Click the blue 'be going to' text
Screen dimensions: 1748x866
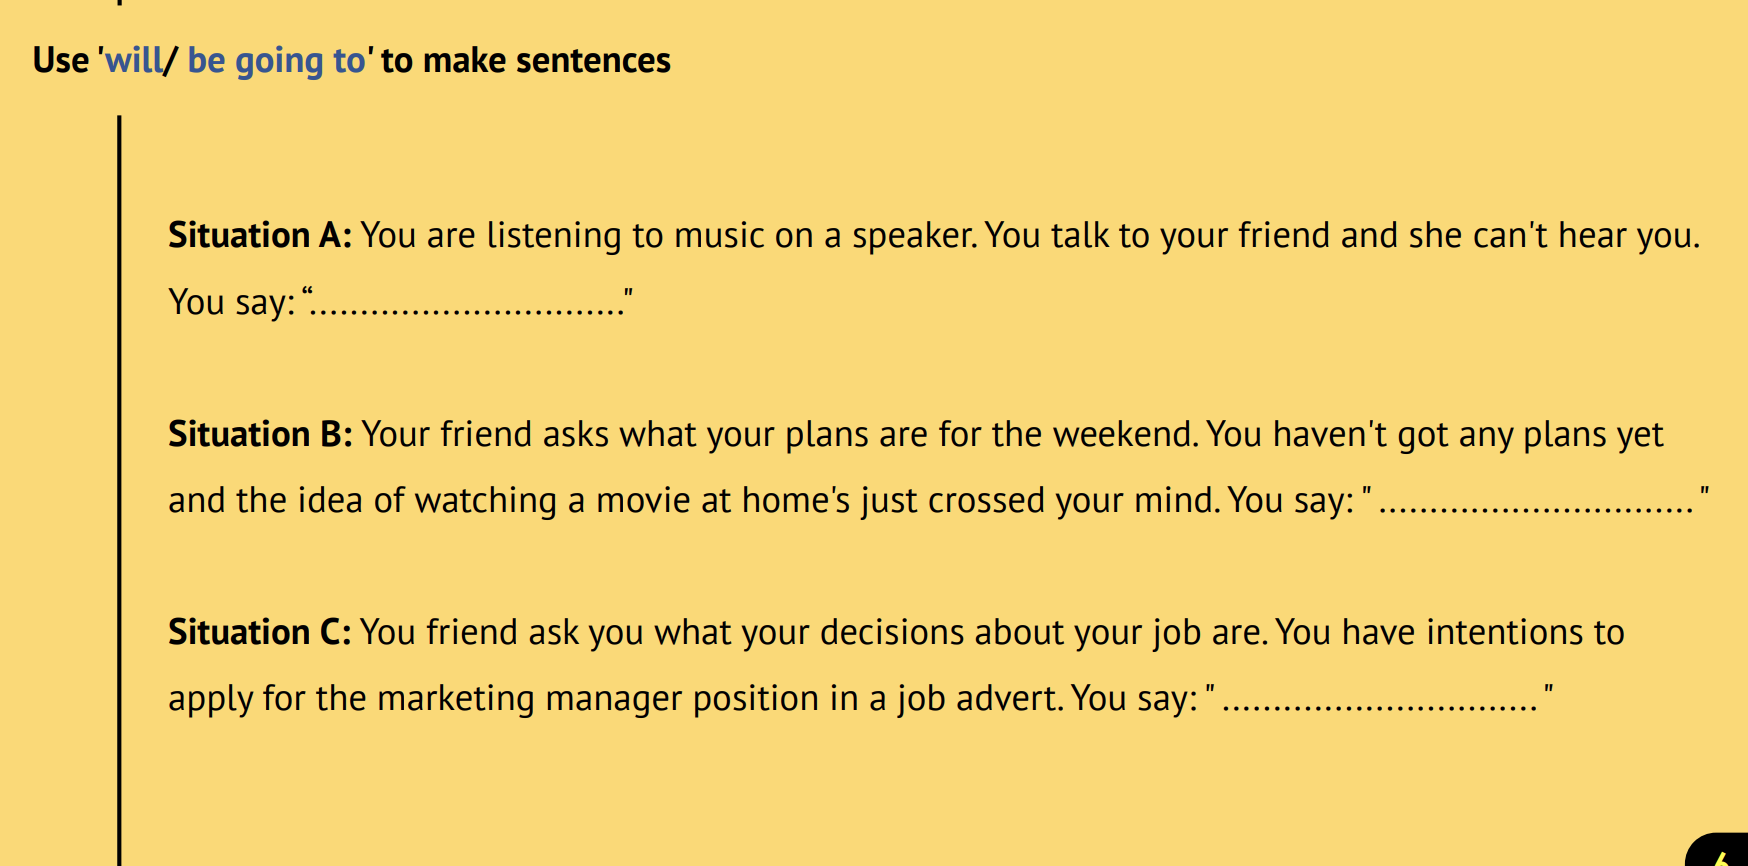(x=277, y=61)
